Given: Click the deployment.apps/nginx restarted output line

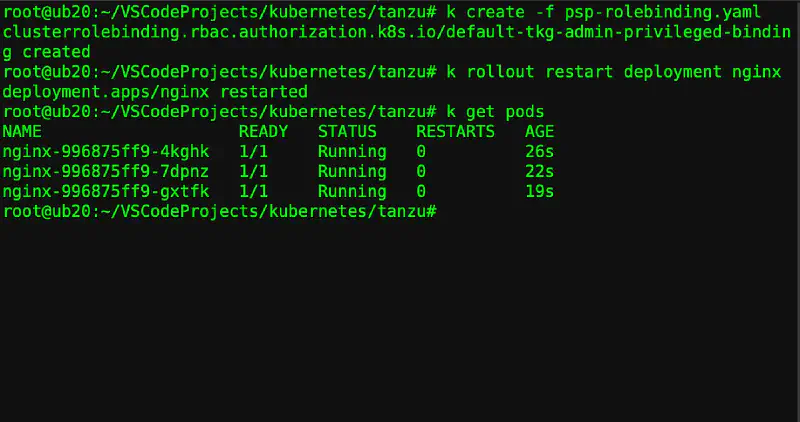Looking at the screenshot, I should (155, 91).
